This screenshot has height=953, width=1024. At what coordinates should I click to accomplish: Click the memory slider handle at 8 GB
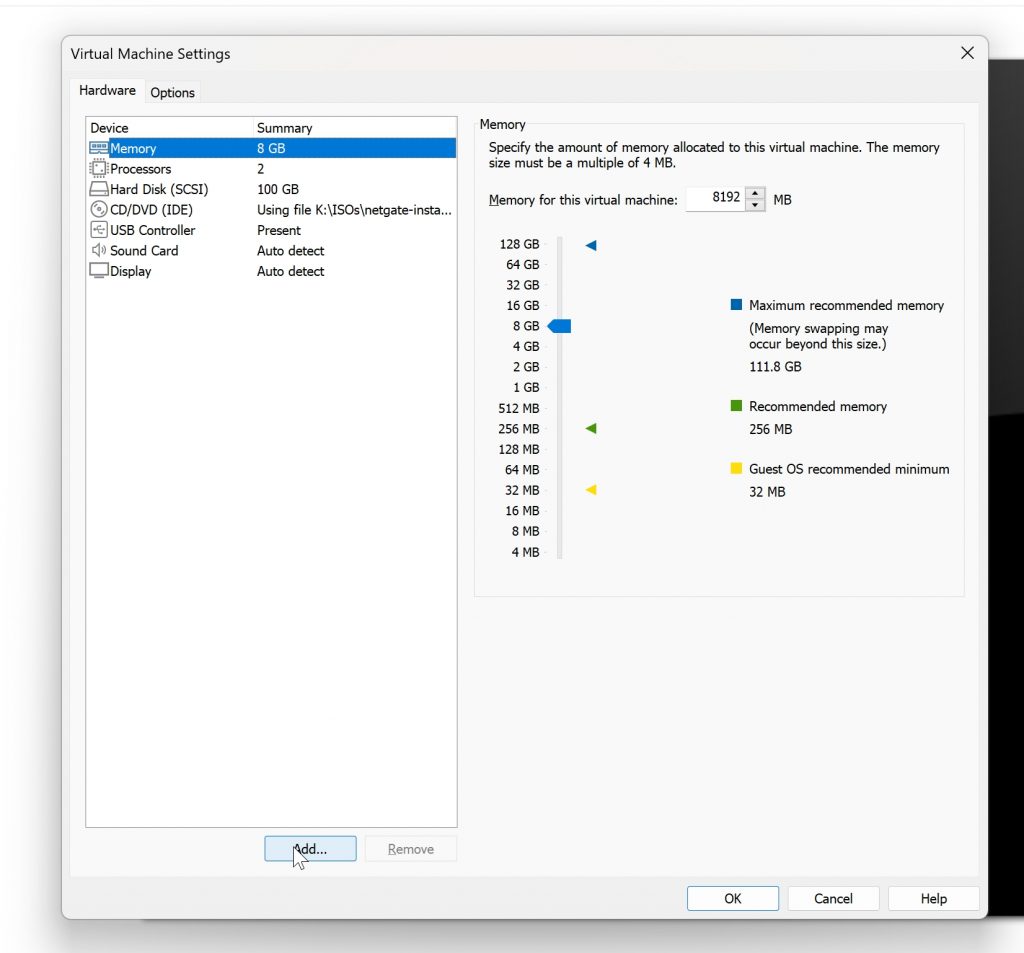(x=560, y=326)
